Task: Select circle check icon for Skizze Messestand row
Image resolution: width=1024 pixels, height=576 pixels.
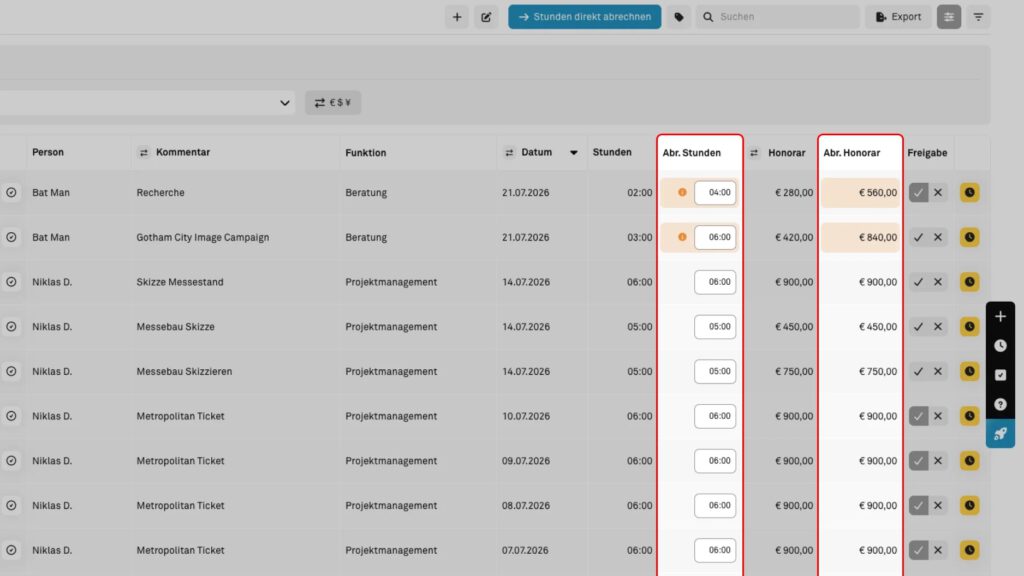Action: (x=11, y=282)
